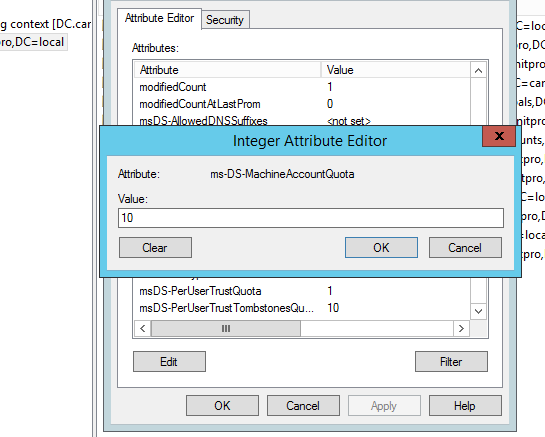Click the Value field containing 10
Viewport: 545px width, 437px height.
point(311,218)
